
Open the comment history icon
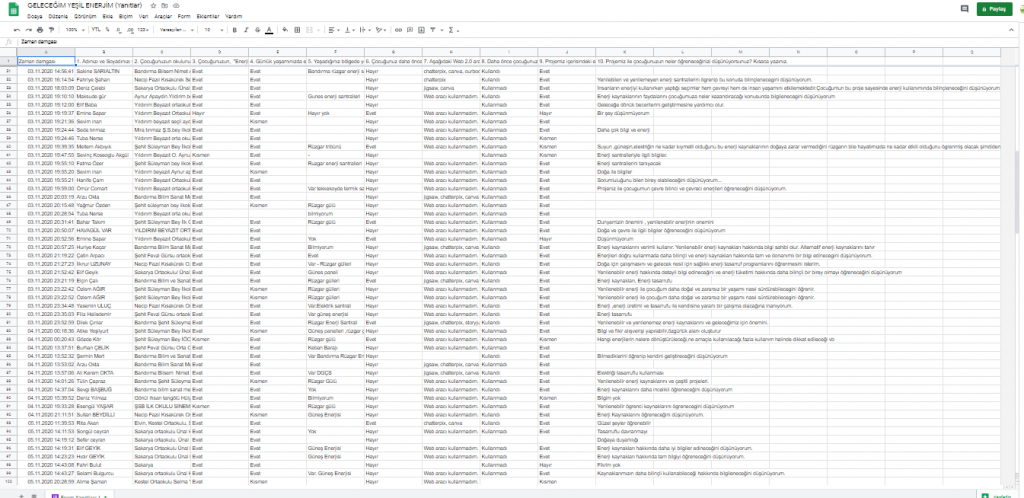pyautogui.click(x=964, y=9)
